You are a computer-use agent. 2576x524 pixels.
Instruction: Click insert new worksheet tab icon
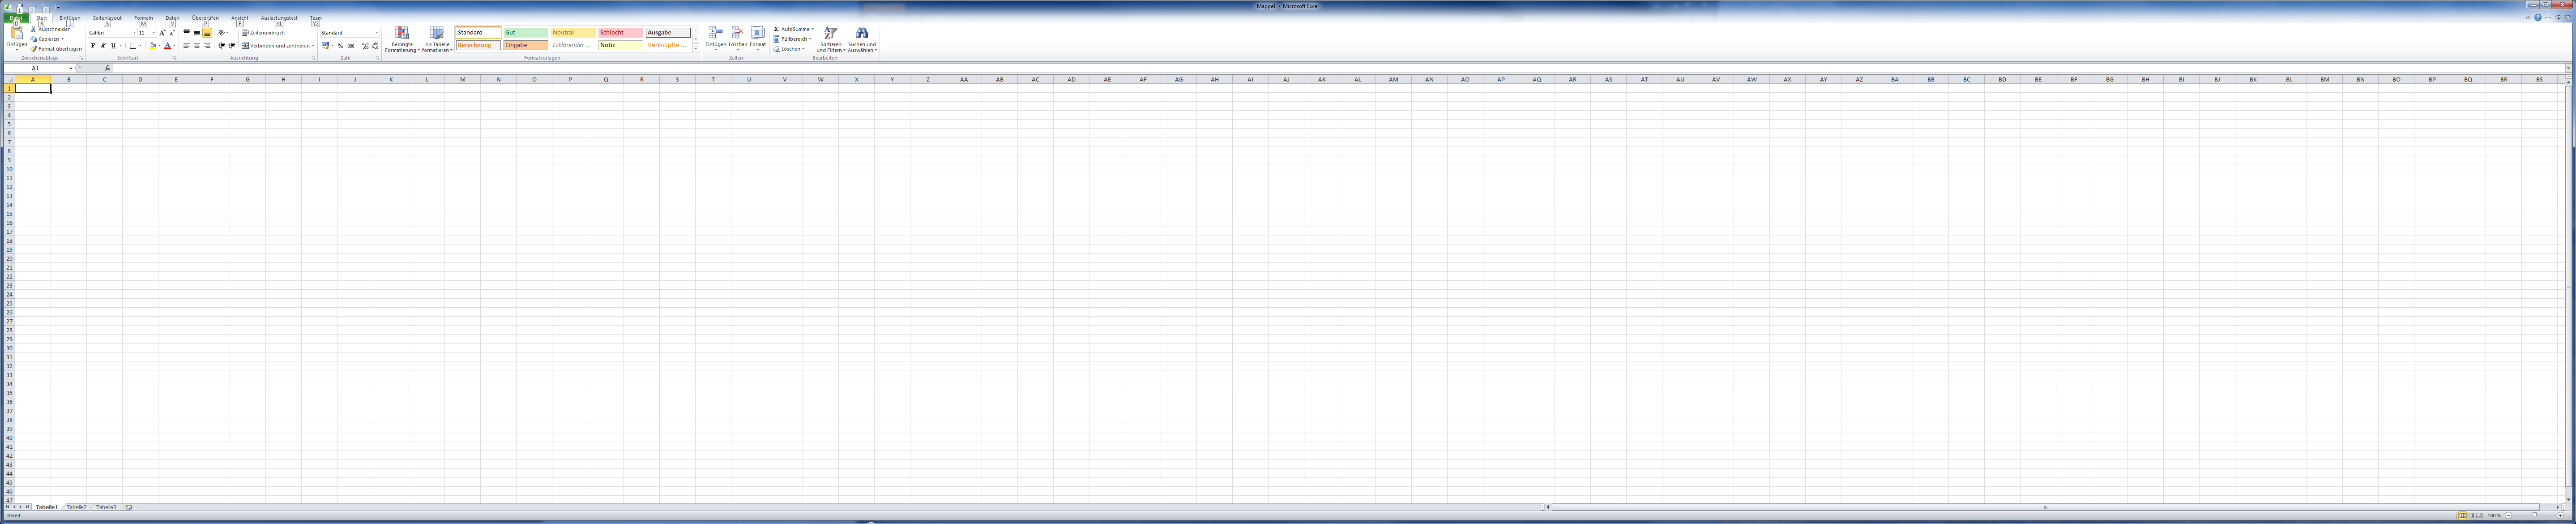pos(128,507)
